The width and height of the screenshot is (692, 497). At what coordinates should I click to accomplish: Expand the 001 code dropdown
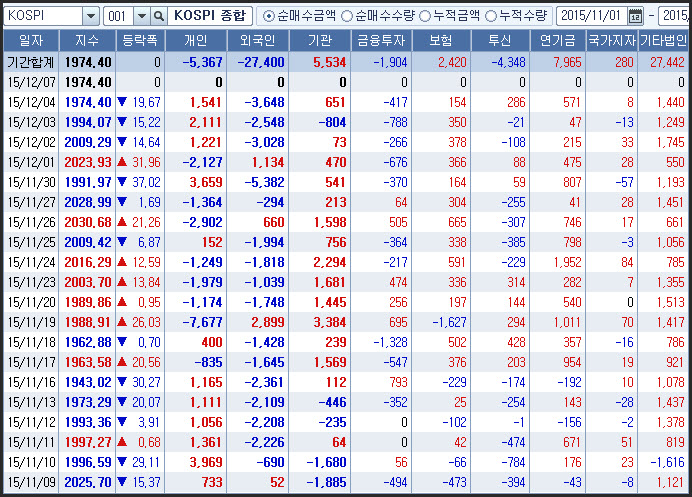pyautogui.click(x=142, y=16)
